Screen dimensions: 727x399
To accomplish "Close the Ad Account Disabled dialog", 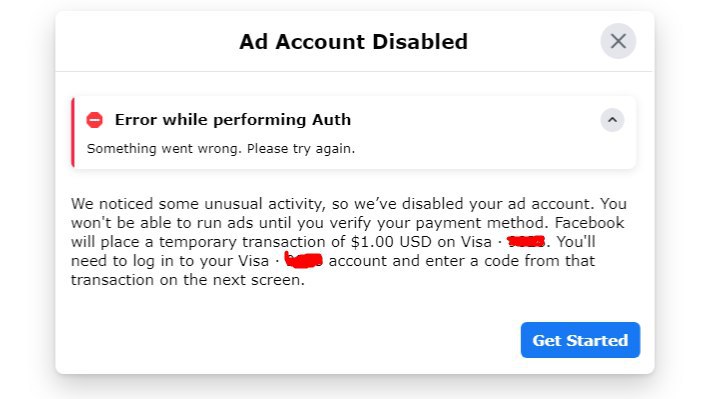I will click(618, 41).
